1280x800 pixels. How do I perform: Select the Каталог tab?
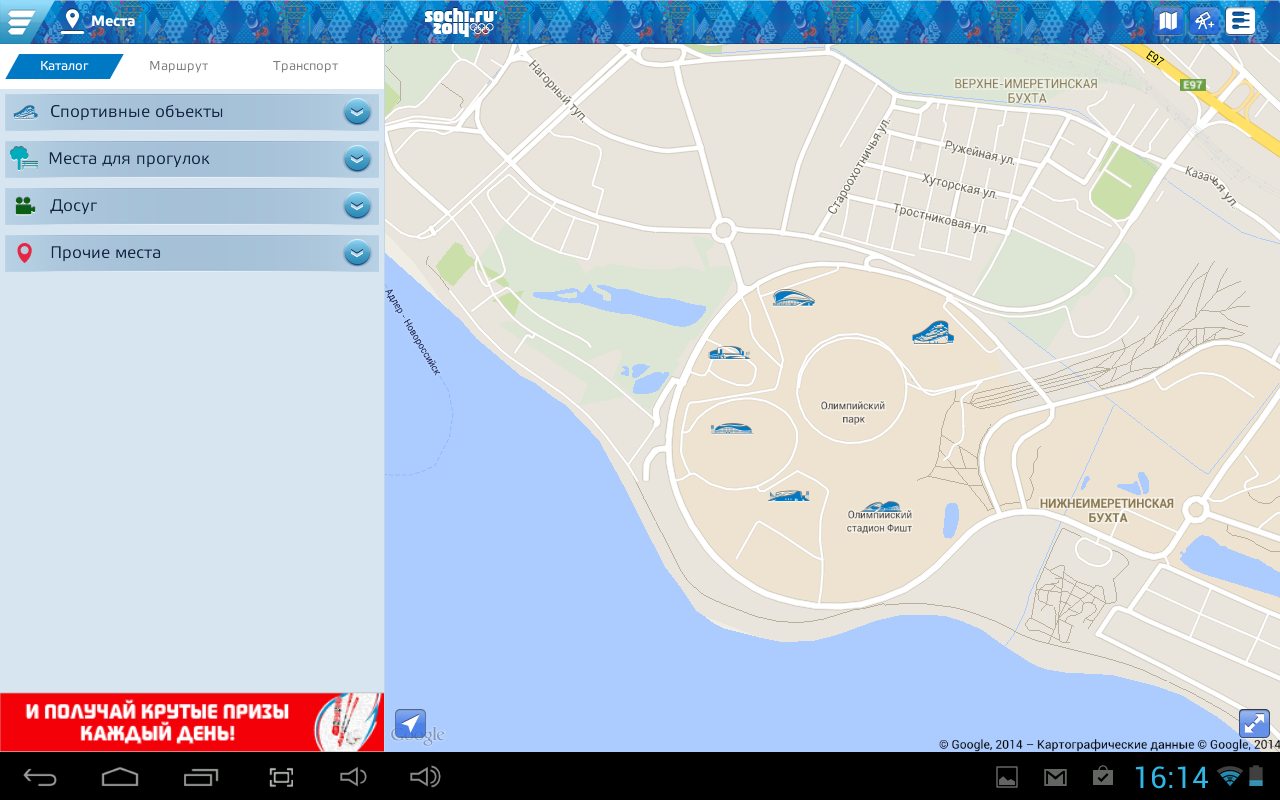point(64,66)
